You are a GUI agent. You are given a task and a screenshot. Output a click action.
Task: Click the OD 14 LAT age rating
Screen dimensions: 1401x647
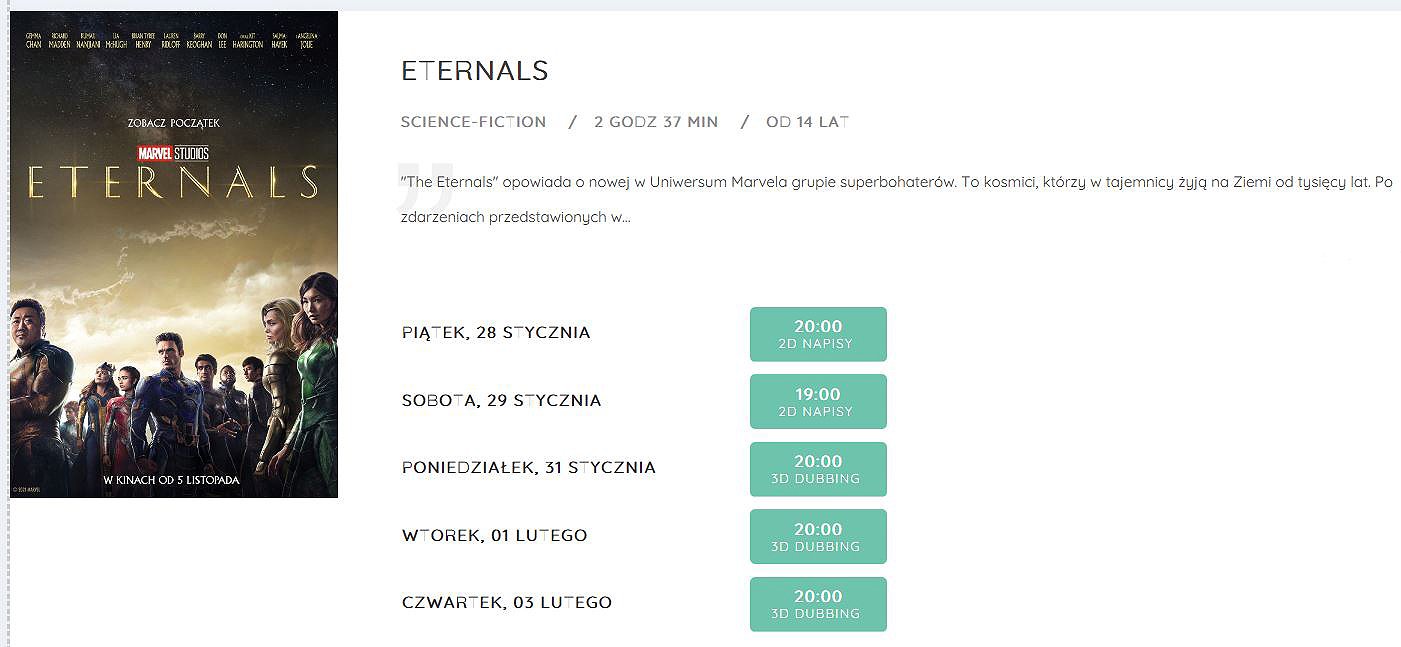(x=808, y=122)
